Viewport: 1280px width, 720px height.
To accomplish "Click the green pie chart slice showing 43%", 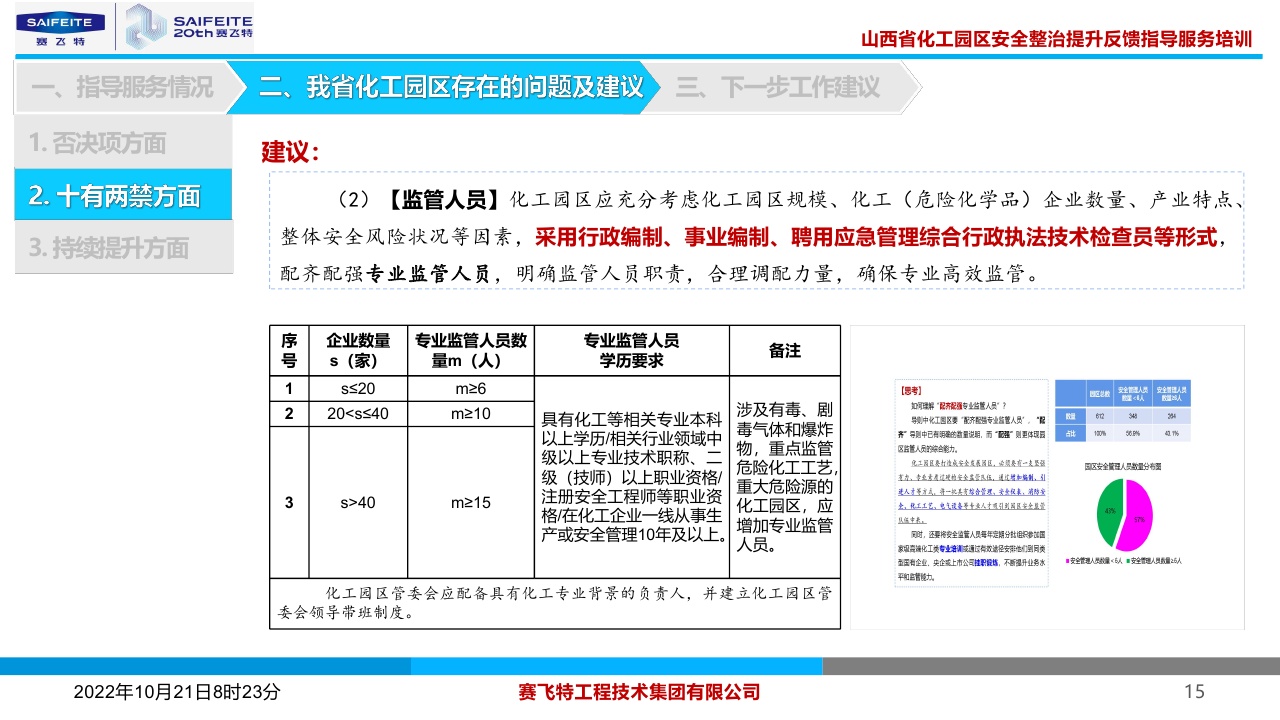I will pos(1108,512).
